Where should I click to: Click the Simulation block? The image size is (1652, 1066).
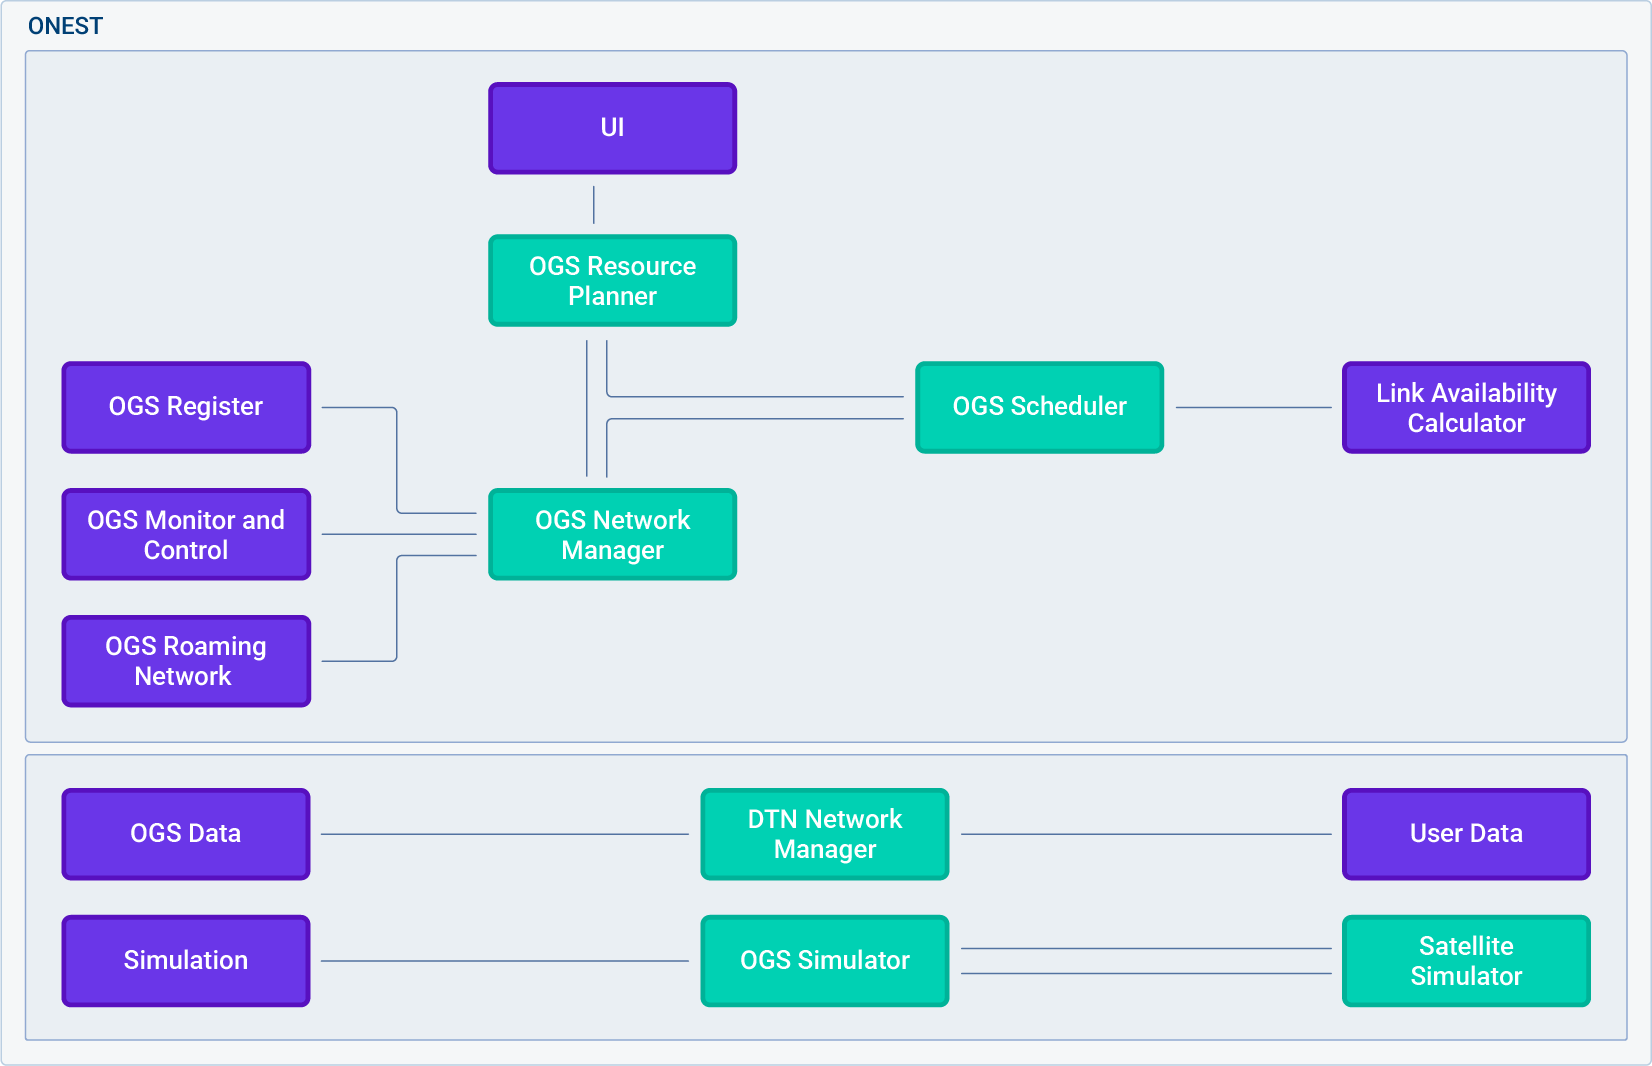click(x=185, y=960)
